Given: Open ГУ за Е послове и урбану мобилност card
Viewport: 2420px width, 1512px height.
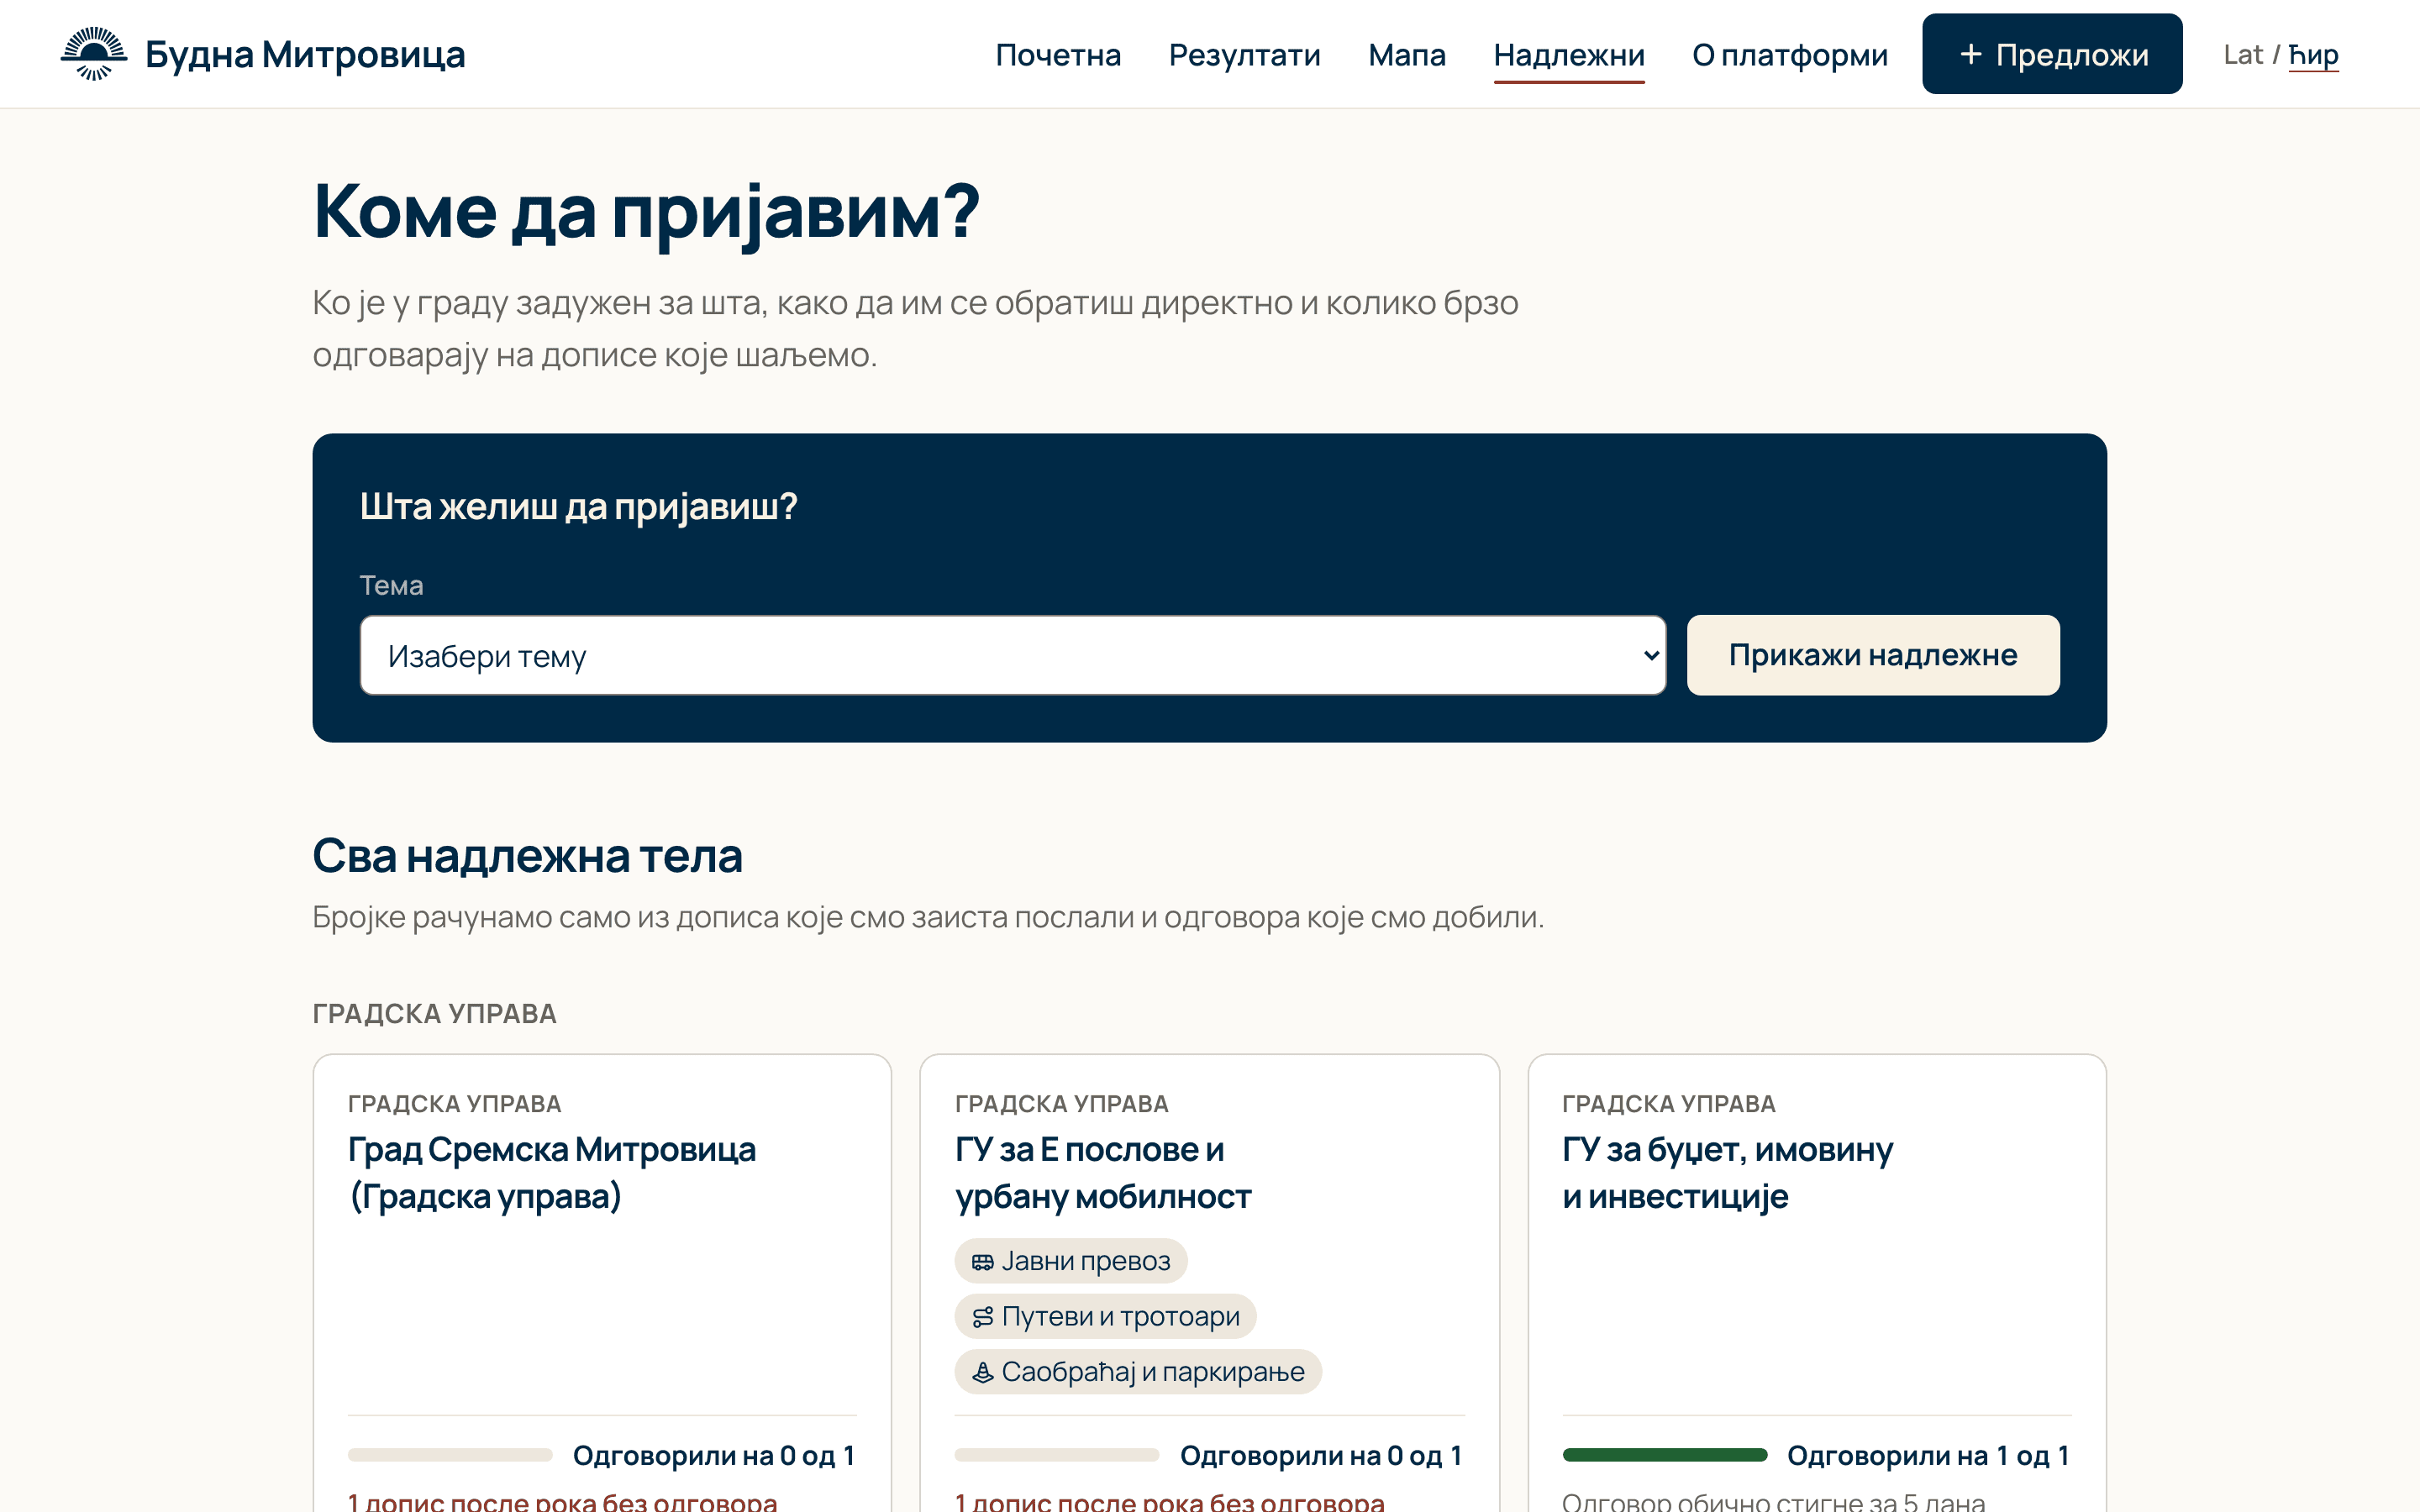Looking at the screenshot, I should point(1209,1283).
